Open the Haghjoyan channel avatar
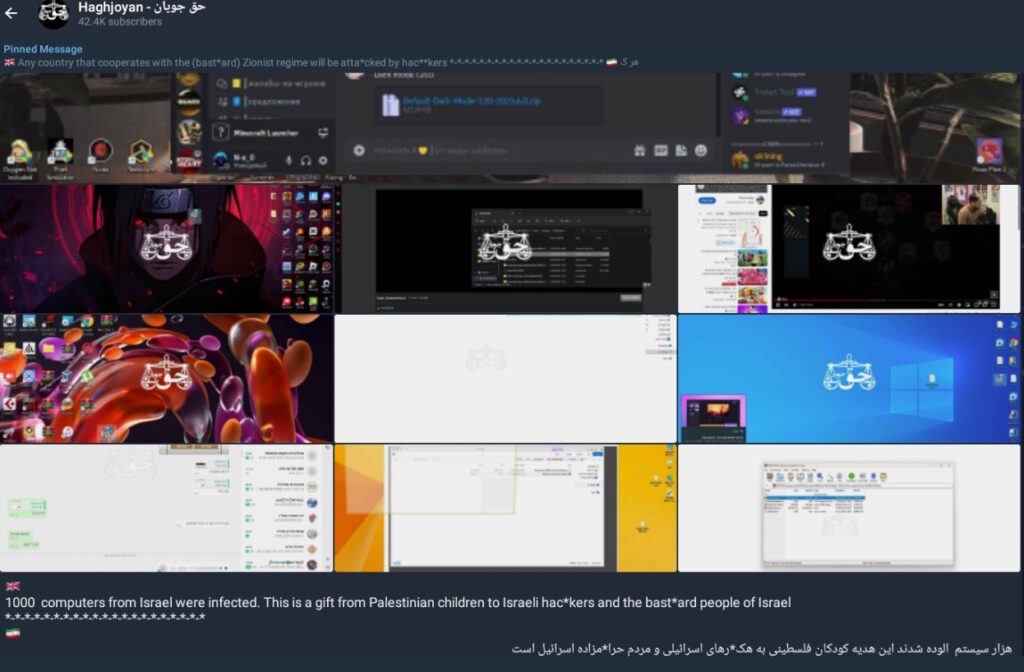Viewport: 1024px width, 672px height. [x=53, y=13]
